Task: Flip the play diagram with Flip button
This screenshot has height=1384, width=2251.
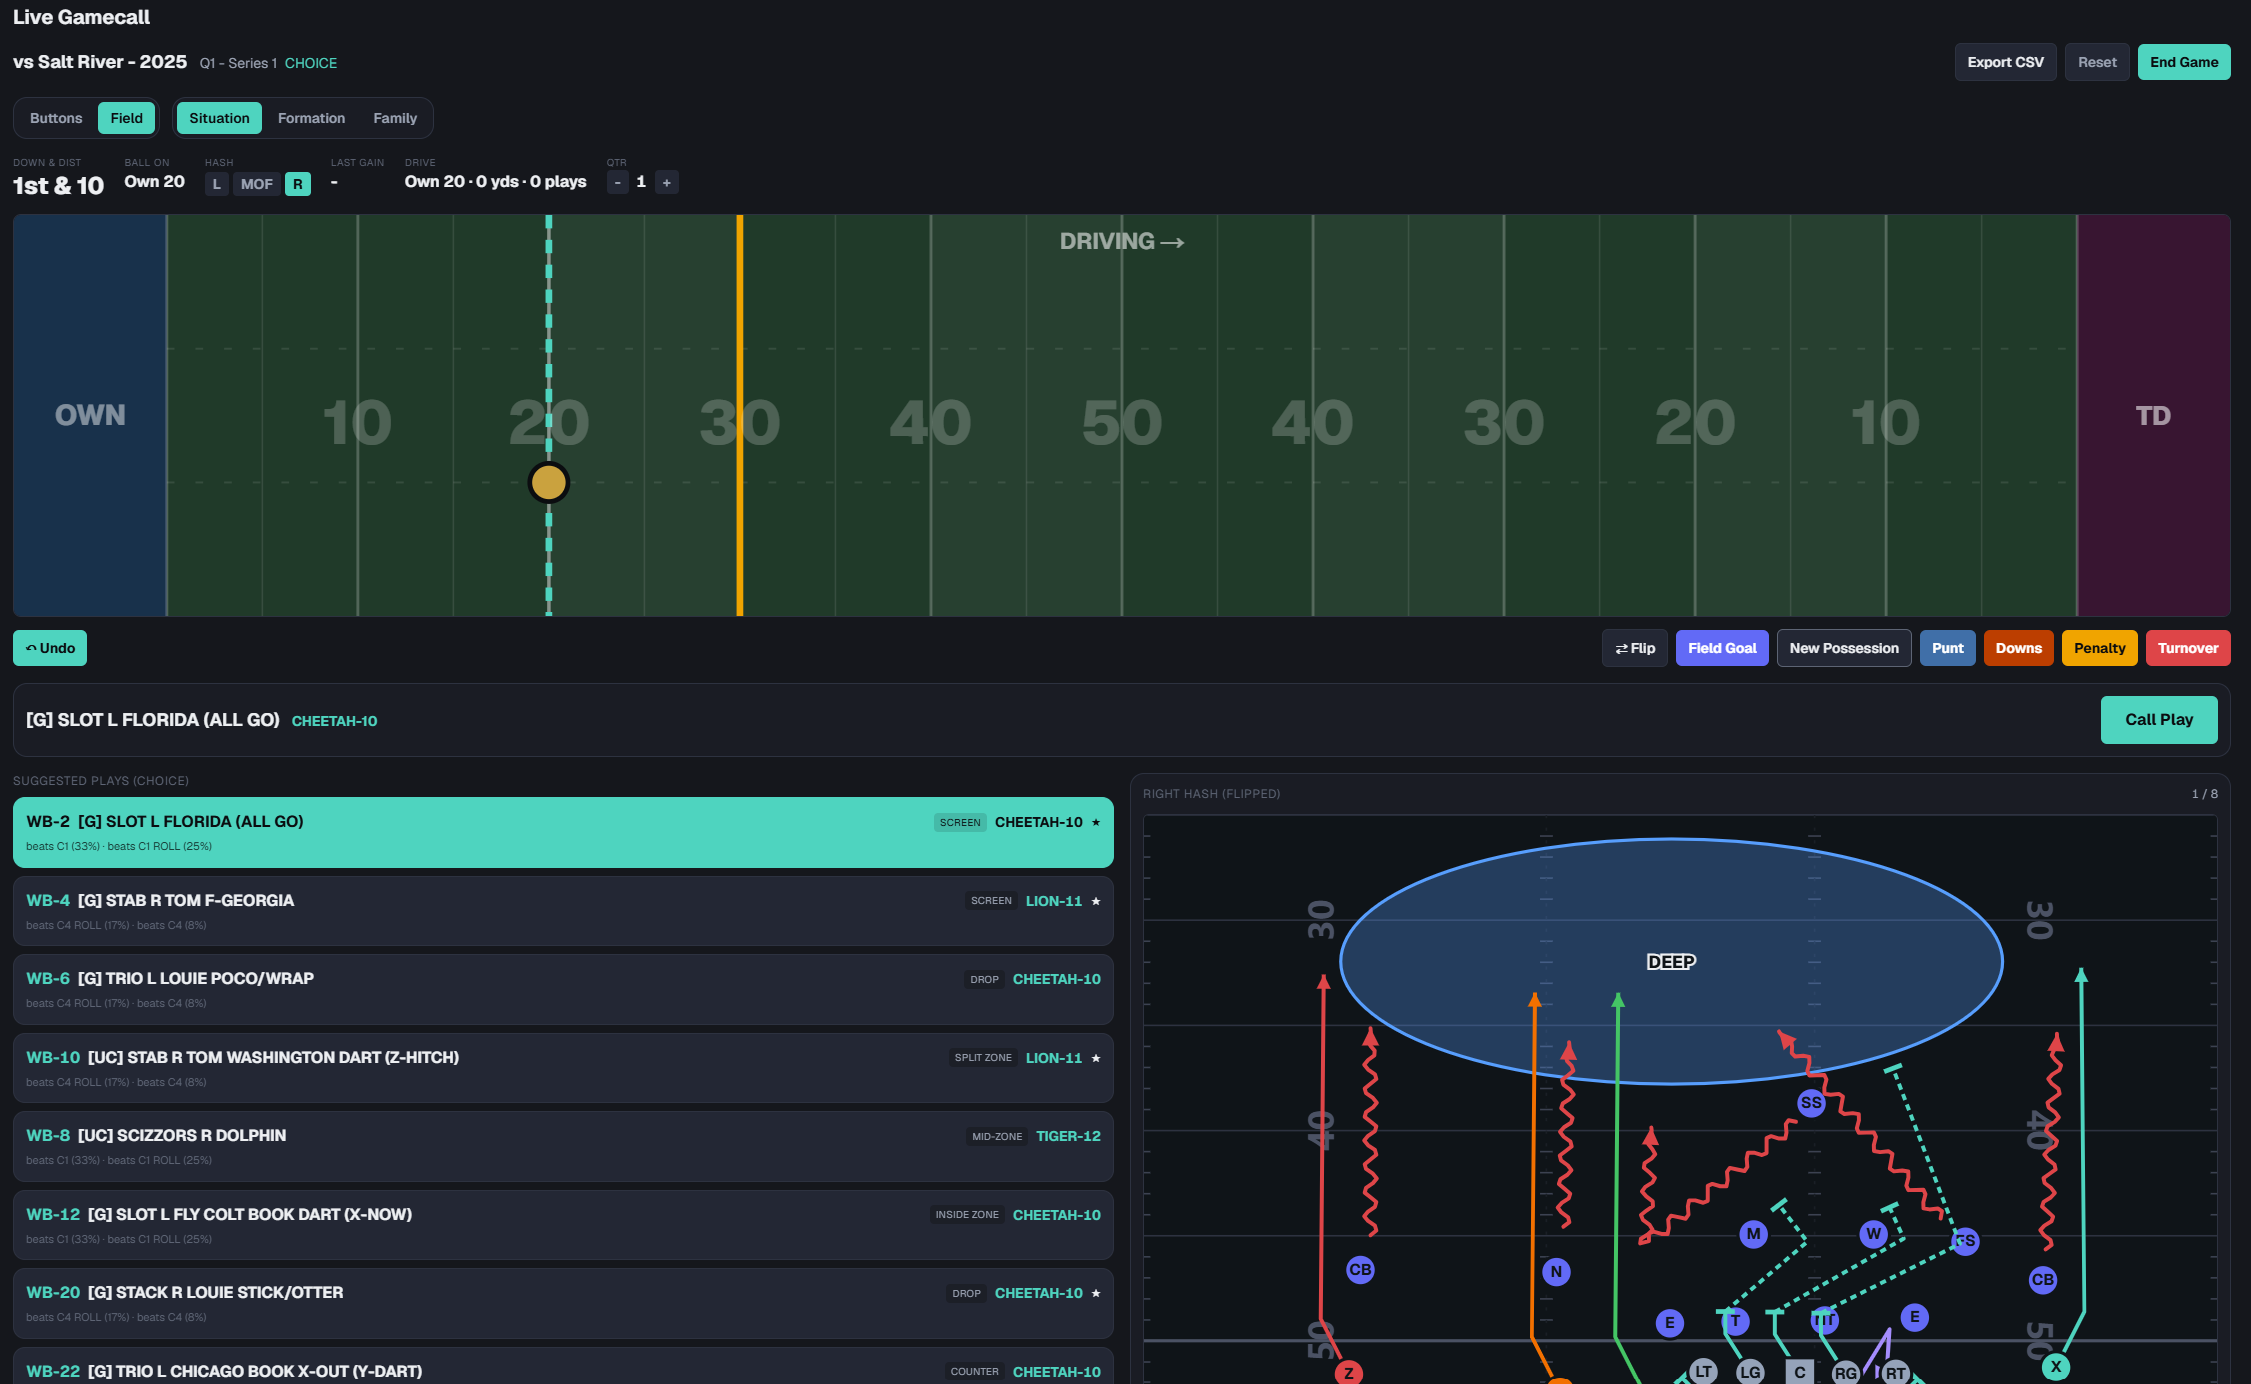Action: point(1635,648)
